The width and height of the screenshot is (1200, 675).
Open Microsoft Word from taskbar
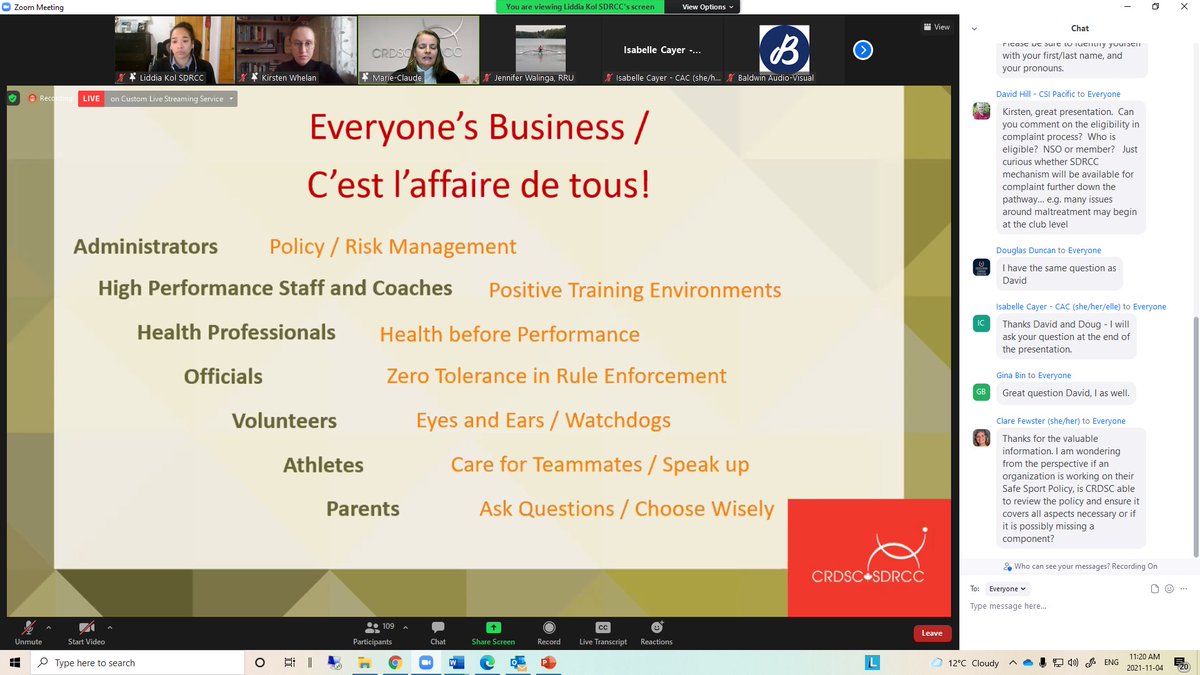click(456, 662)
